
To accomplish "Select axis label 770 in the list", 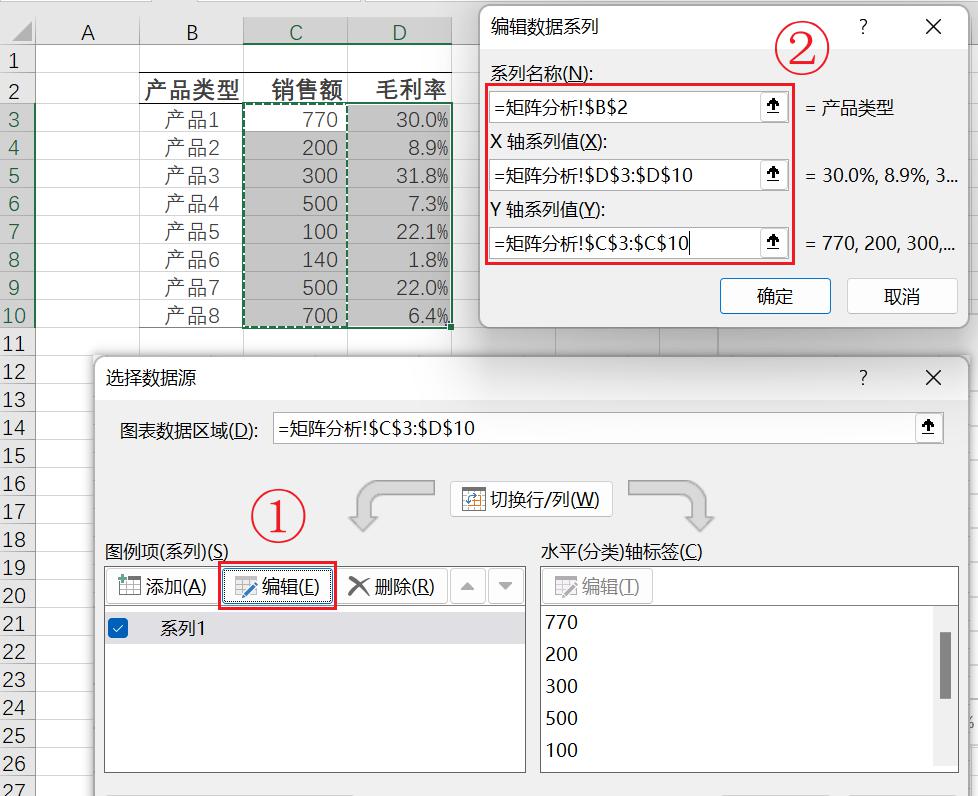I will pyautogui.click(x=561, y=622).
